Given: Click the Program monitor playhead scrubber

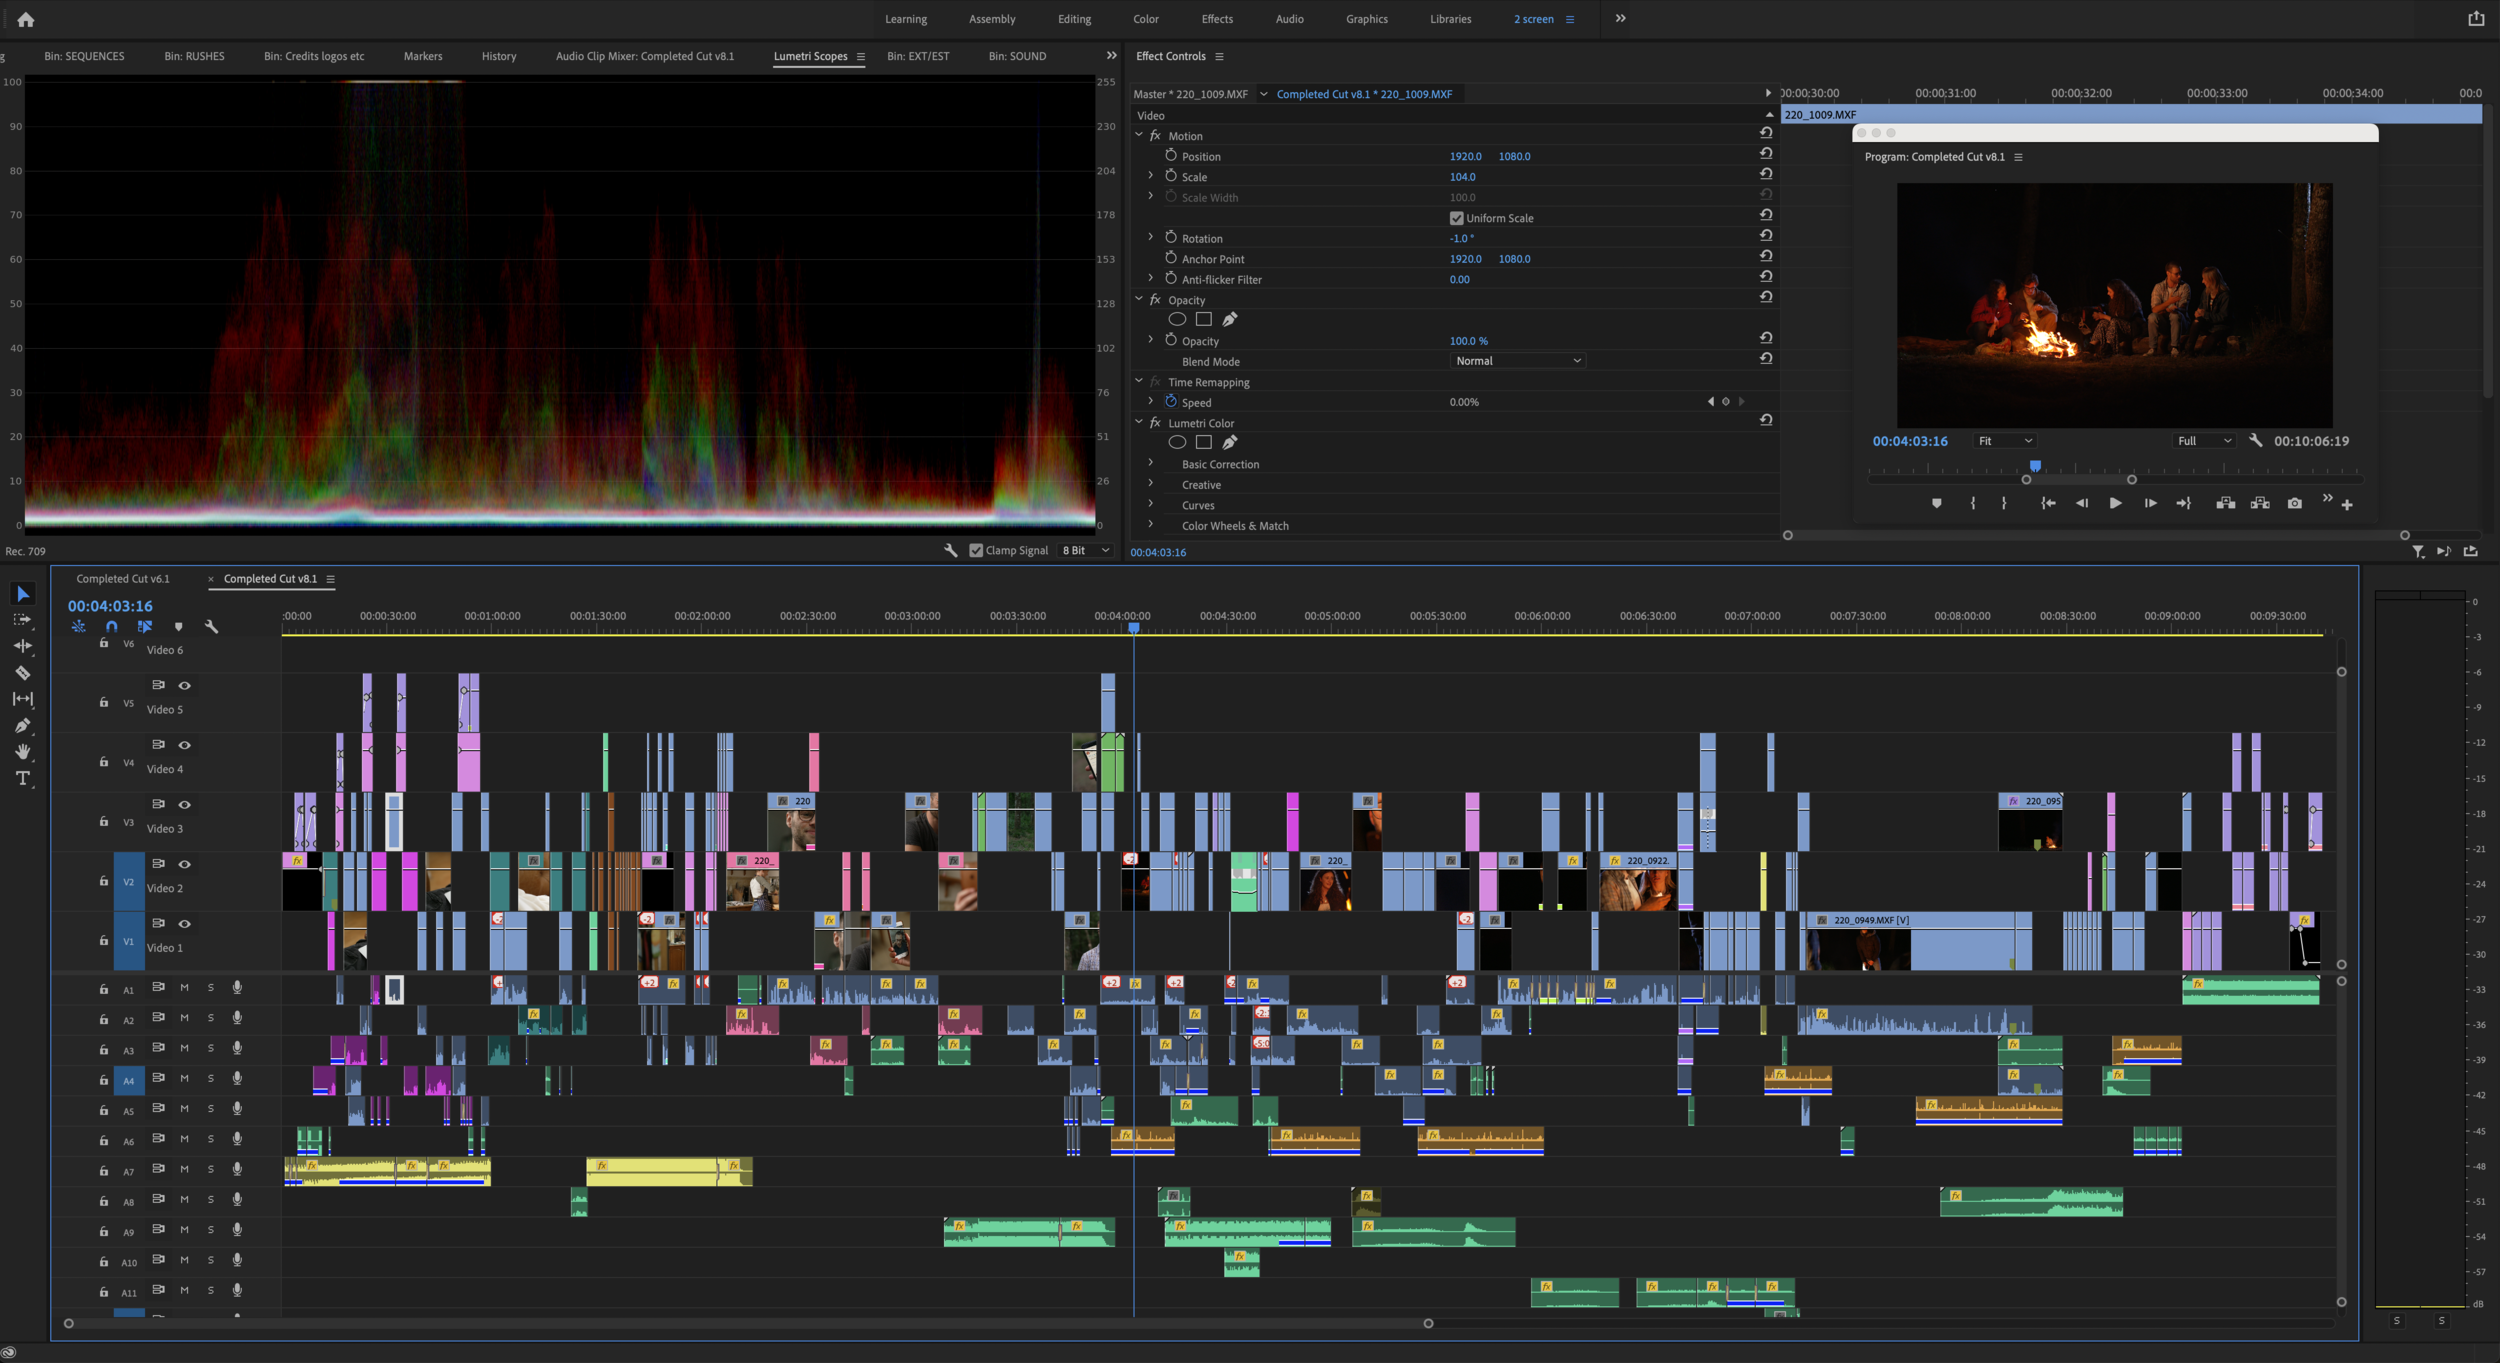Looking at the screenshot, I should pos(2035,466).
